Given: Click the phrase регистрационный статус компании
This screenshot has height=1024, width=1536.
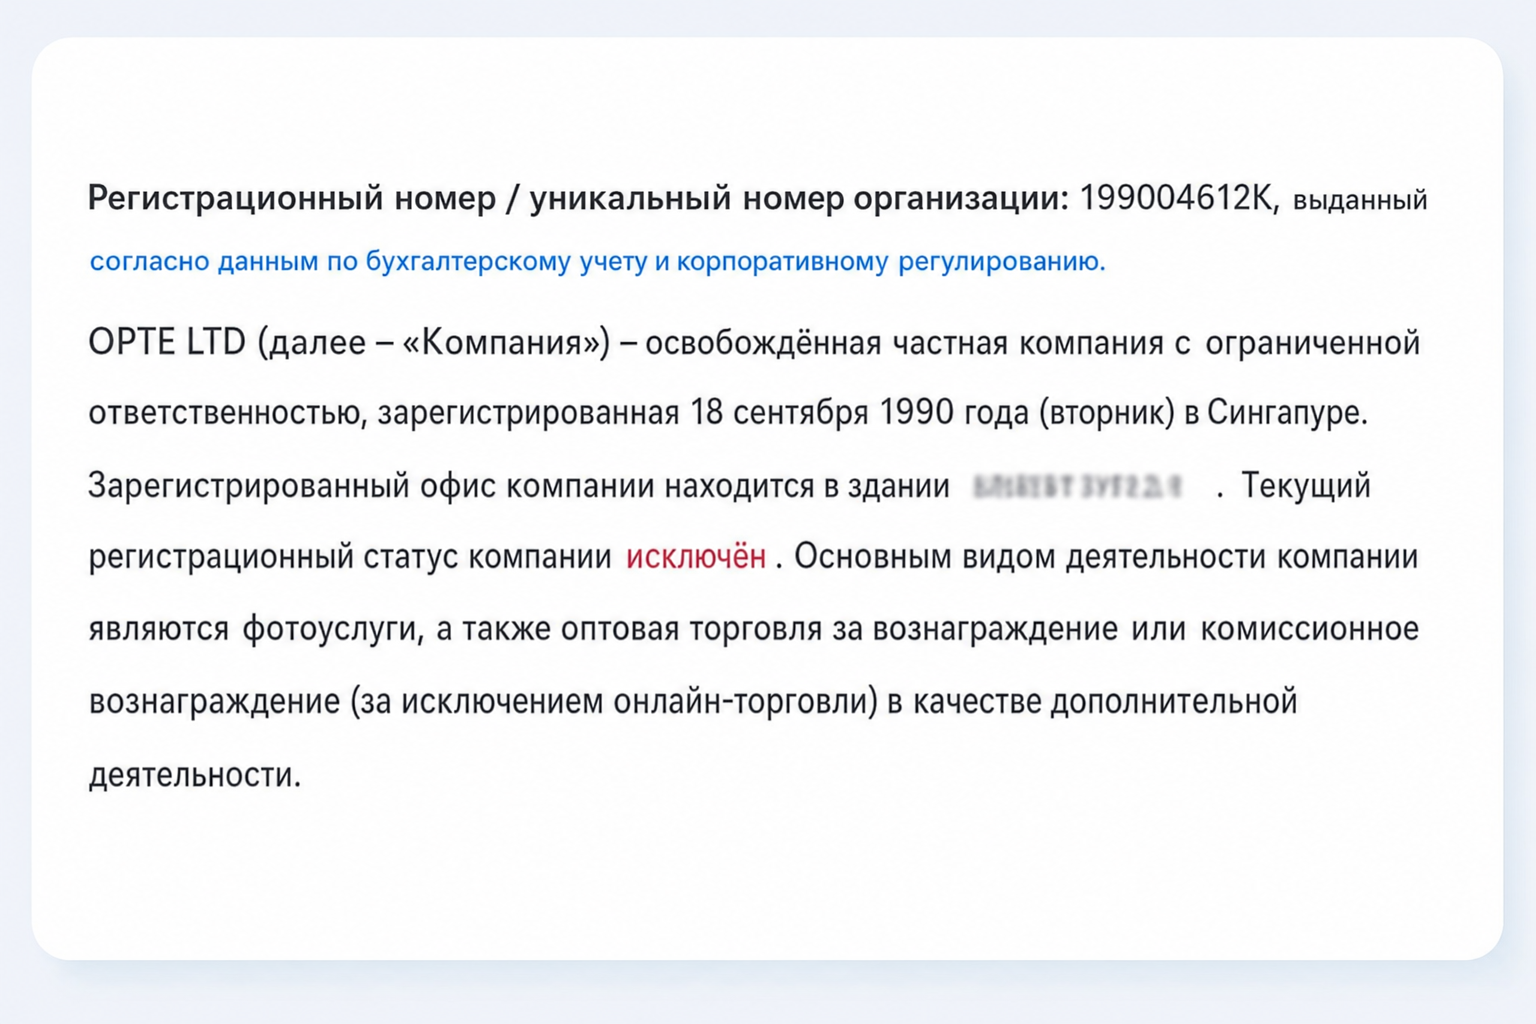Looking at the screenshot, I should (x=350, y=557).
